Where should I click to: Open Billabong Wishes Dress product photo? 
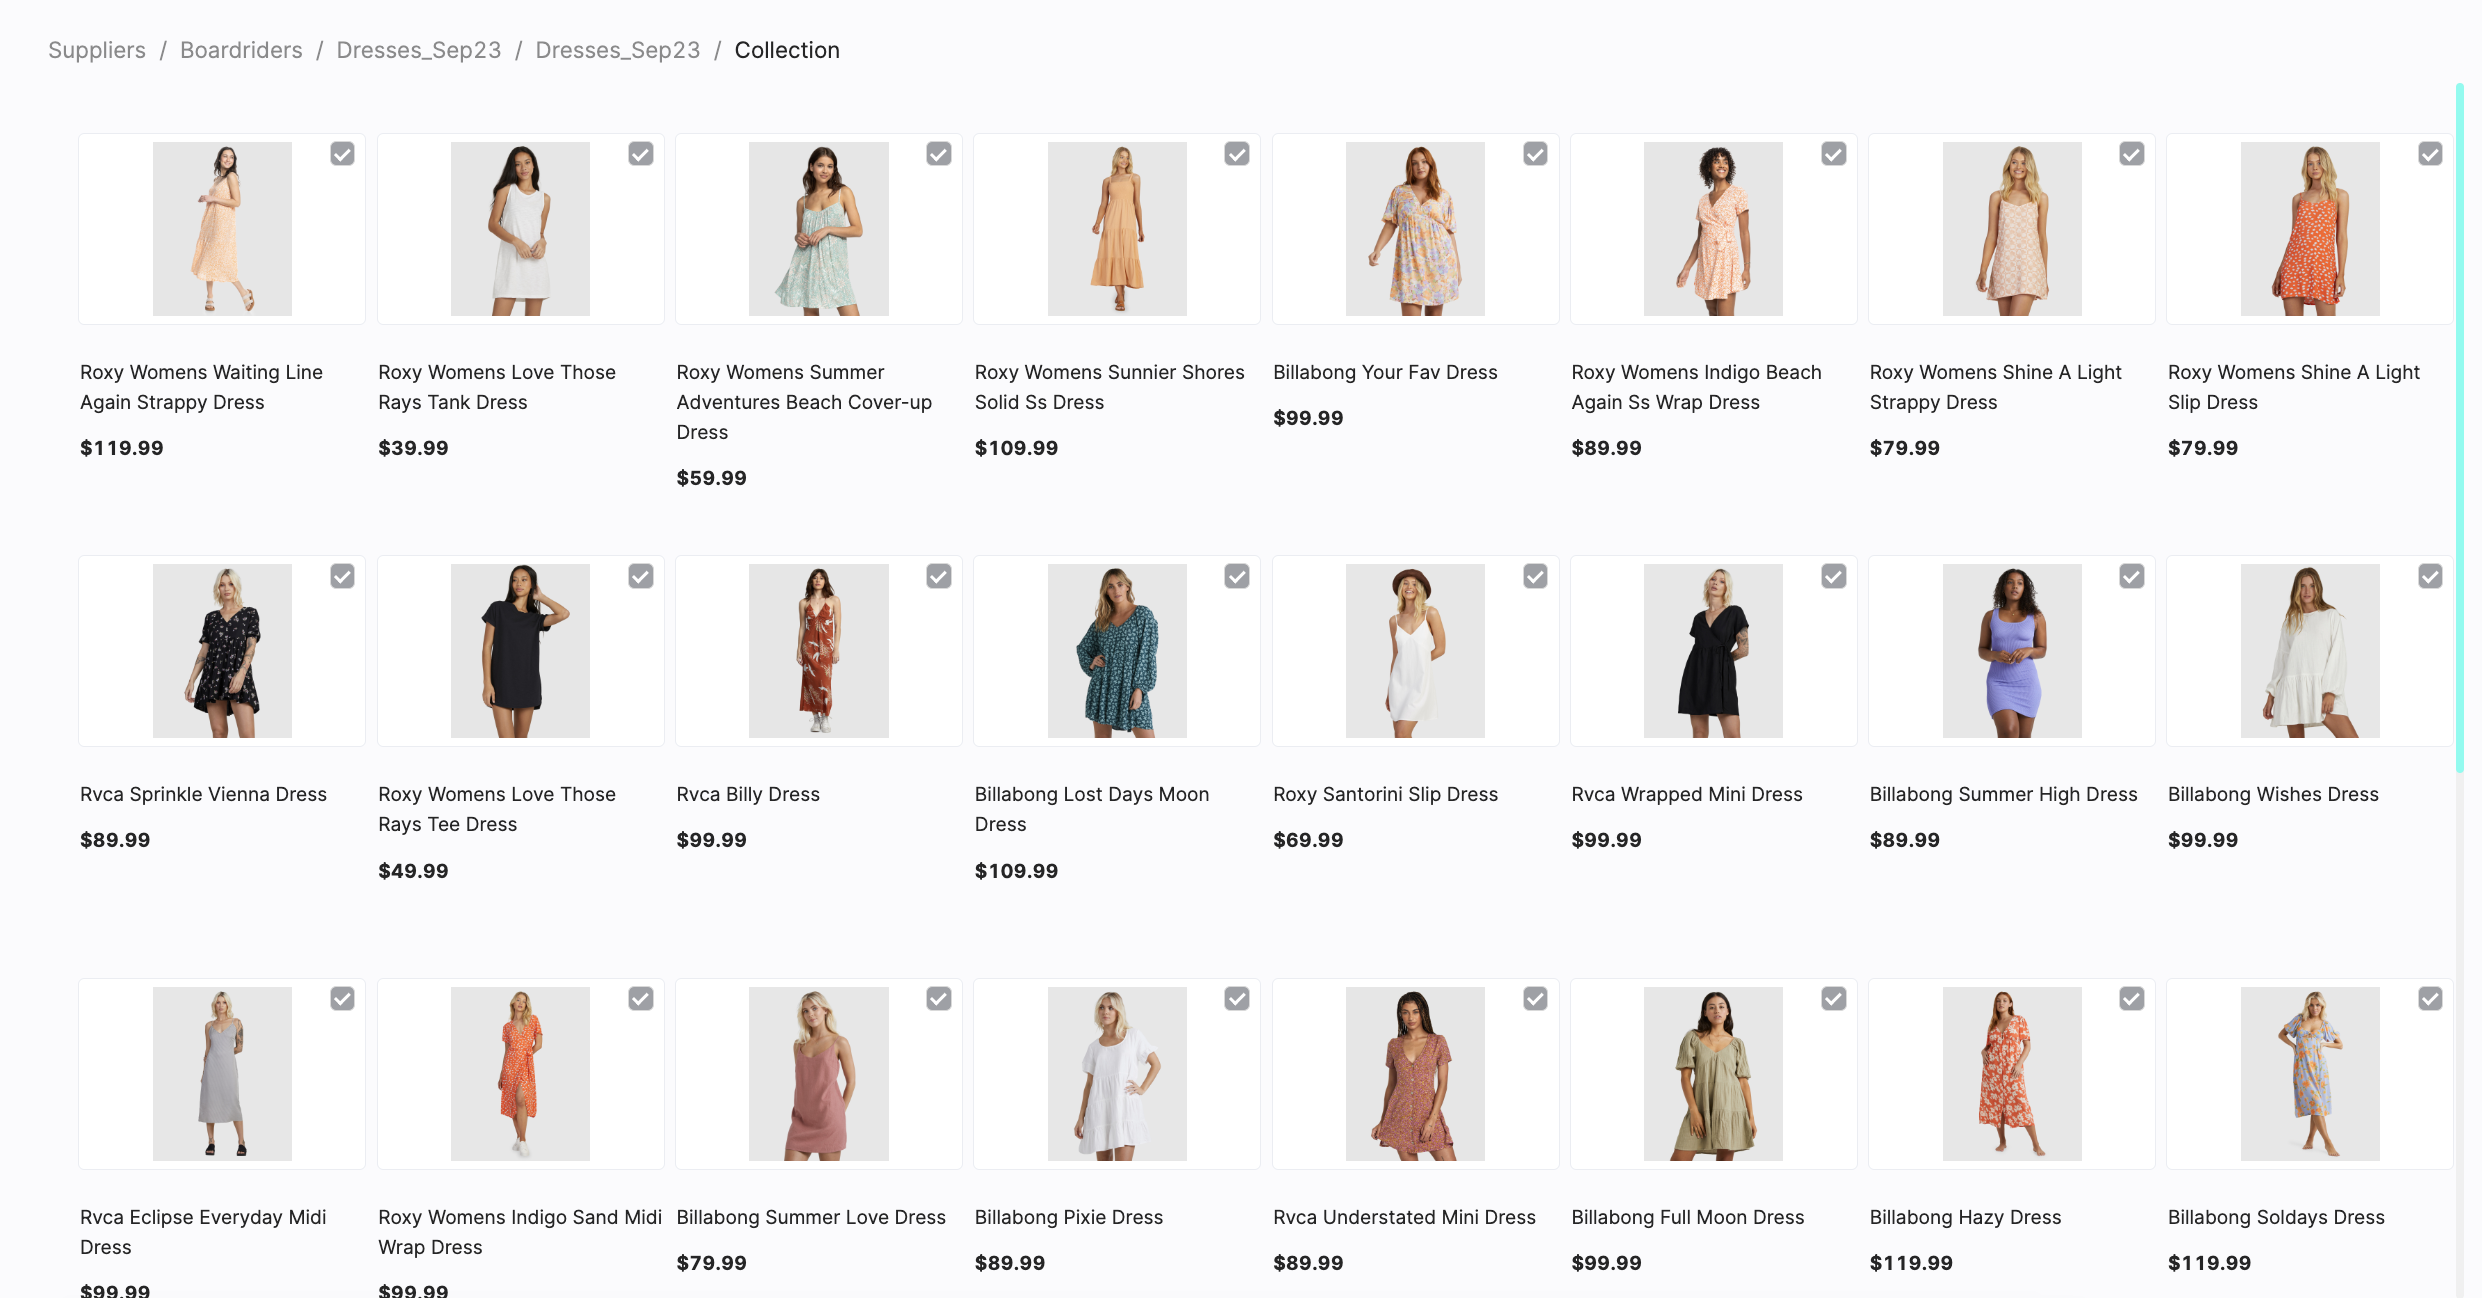2310,651
